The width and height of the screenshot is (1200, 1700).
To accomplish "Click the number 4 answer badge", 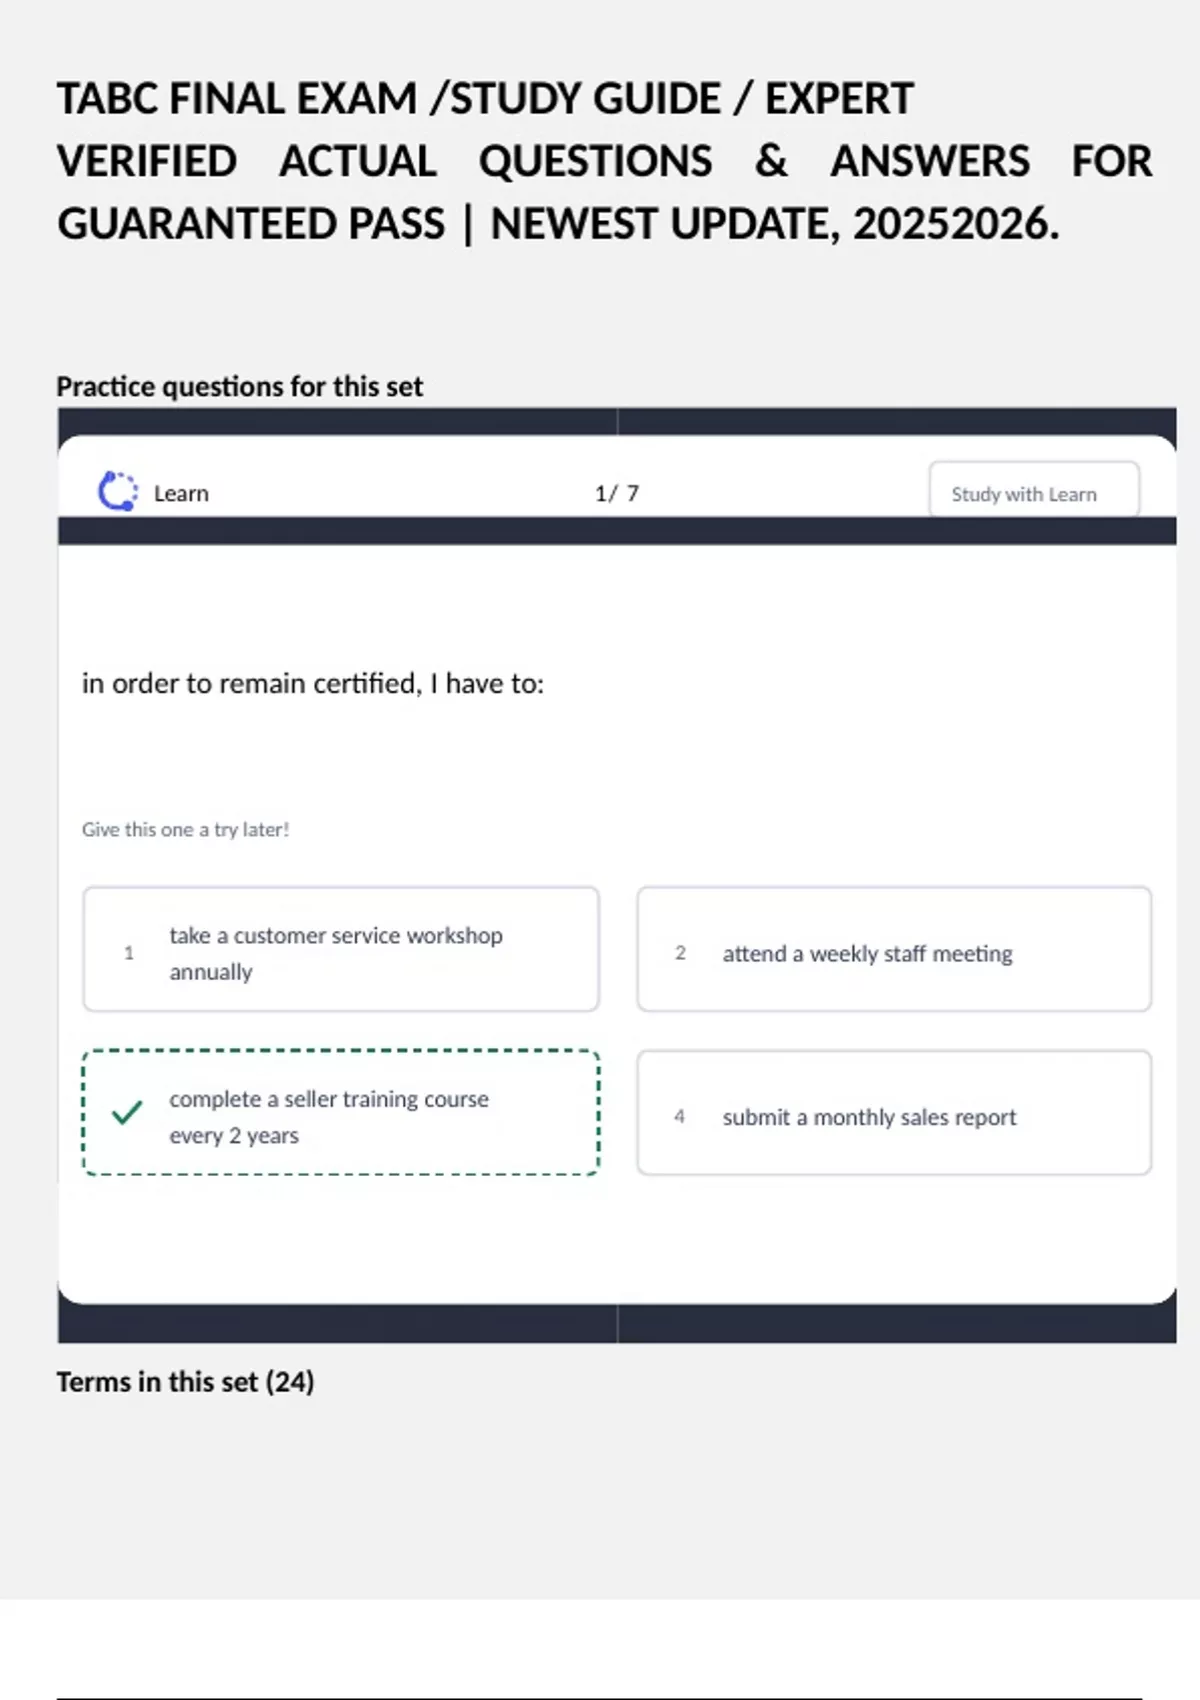I will (x=680, y=1116).
